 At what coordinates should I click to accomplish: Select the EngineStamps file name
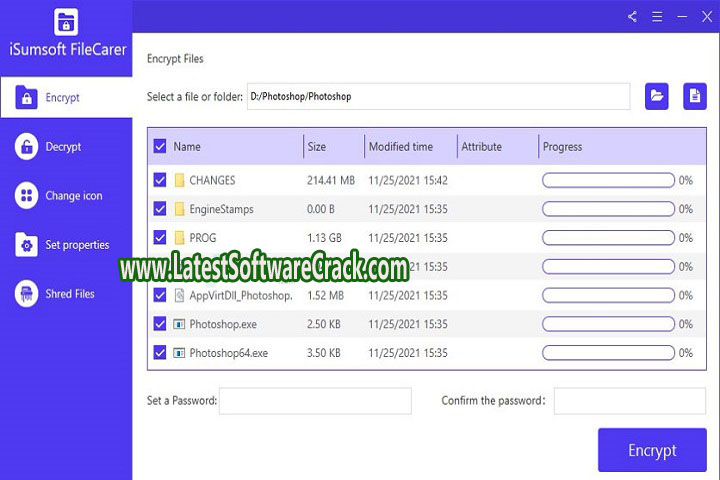(x=221, y=209)
